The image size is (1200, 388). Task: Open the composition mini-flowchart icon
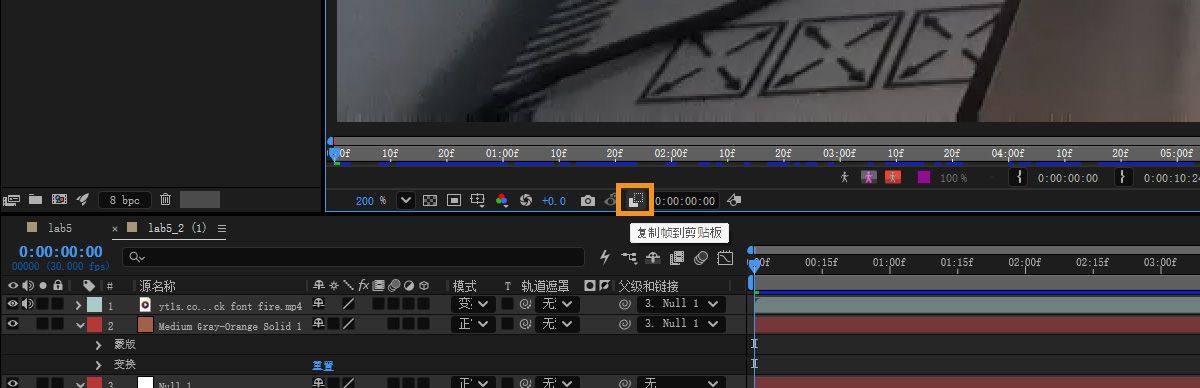(630, 258)
